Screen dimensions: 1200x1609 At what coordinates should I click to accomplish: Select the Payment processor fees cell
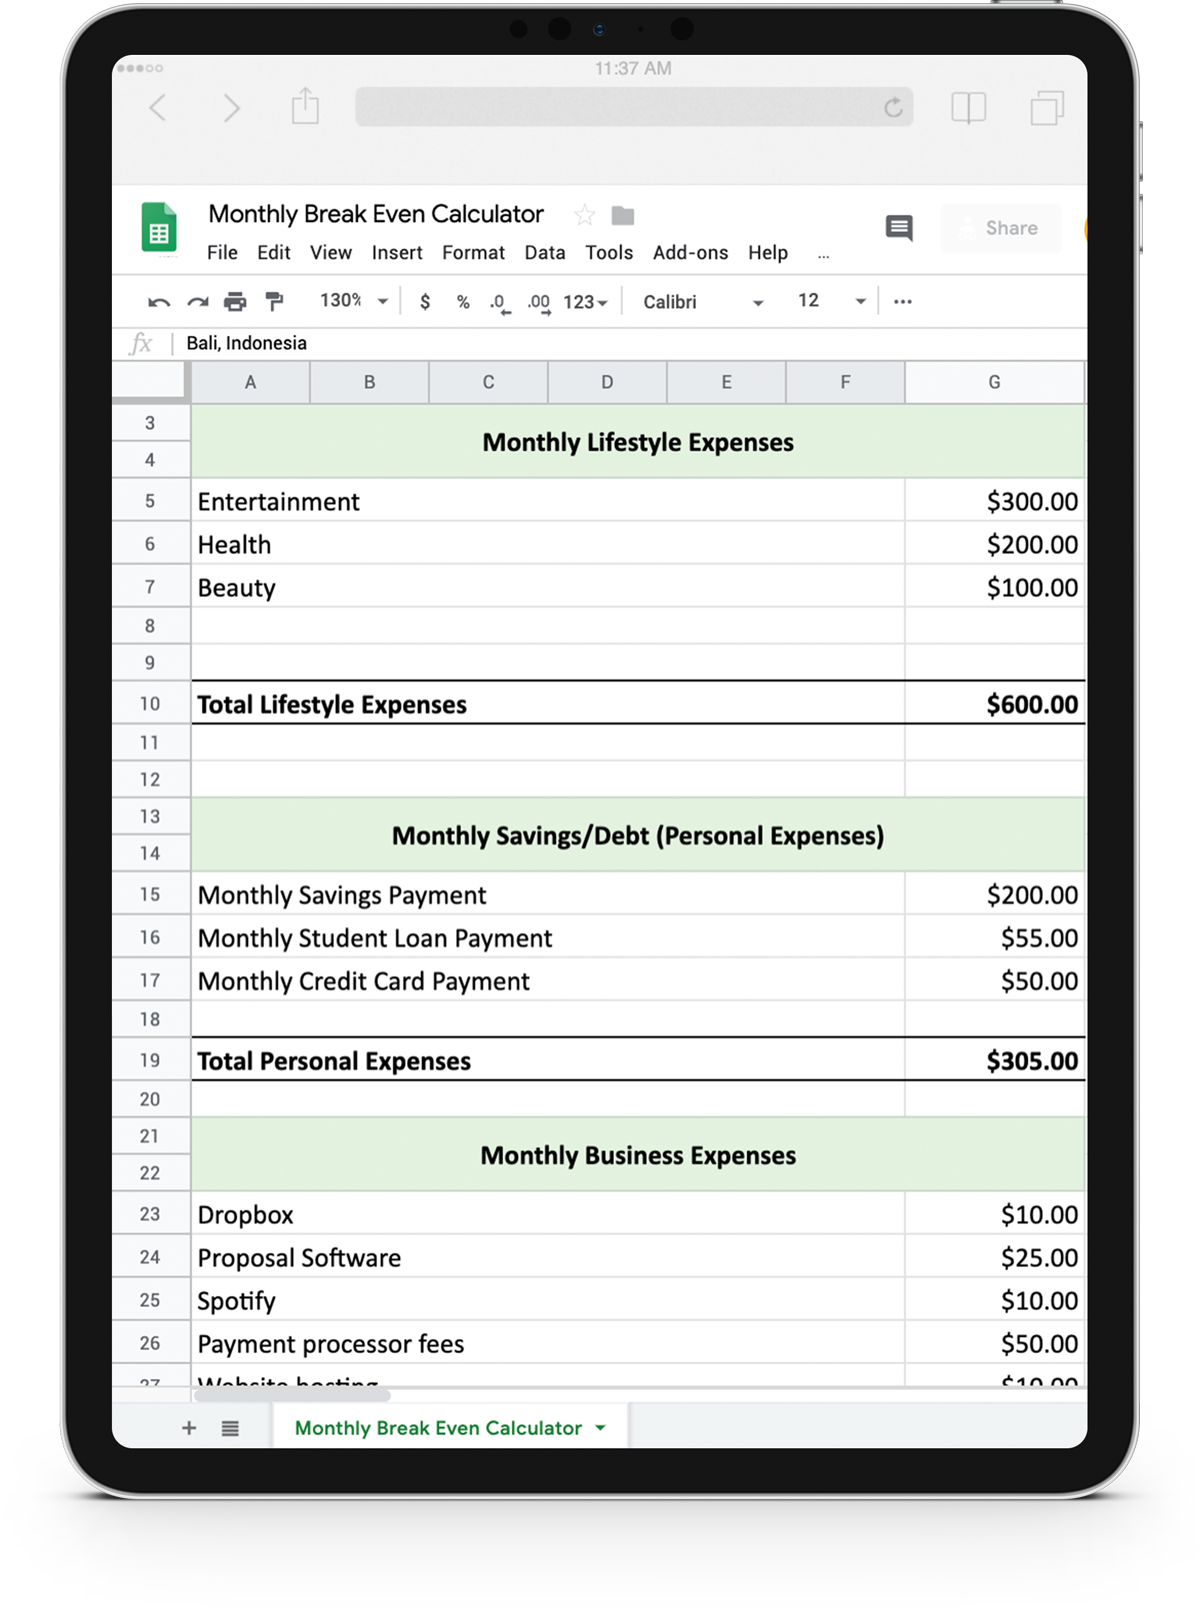pyautogui.click(x=548, y=1343)
